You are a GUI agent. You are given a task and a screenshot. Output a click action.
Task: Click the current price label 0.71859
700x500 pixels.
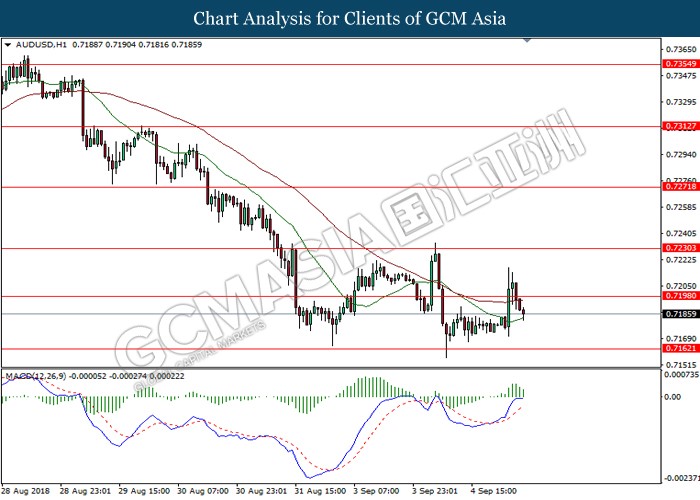(x=680, y=314)
